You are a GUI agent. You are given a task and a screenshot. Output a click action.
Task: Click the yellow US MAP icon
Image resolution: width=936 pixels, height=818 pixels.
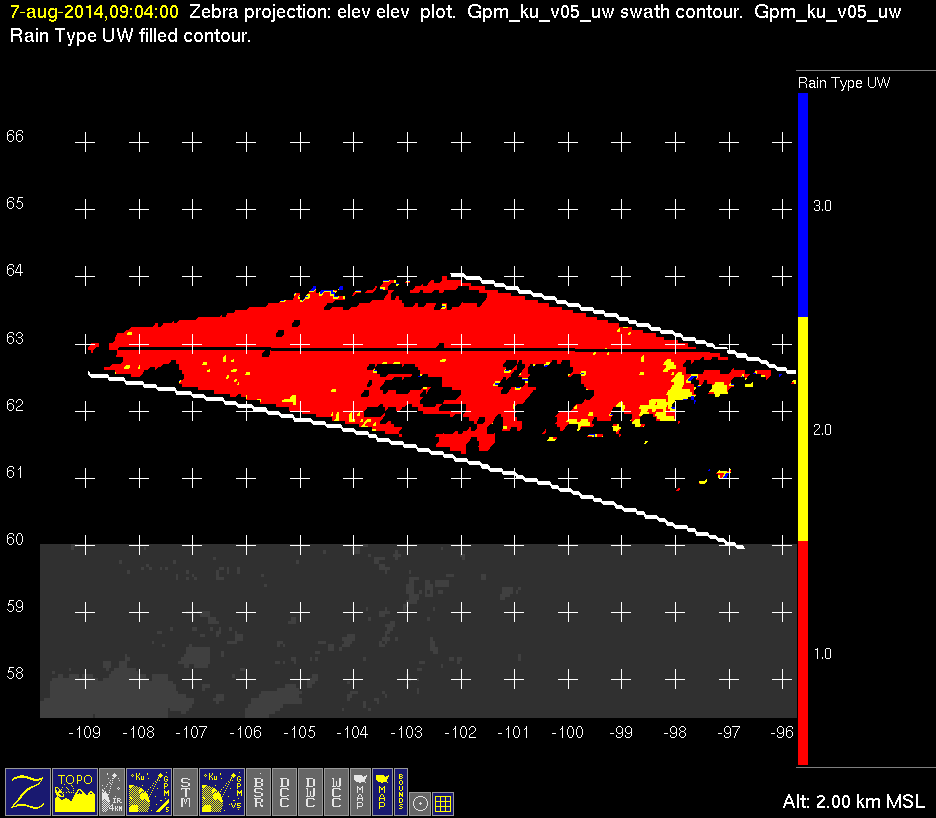[381, 792]
